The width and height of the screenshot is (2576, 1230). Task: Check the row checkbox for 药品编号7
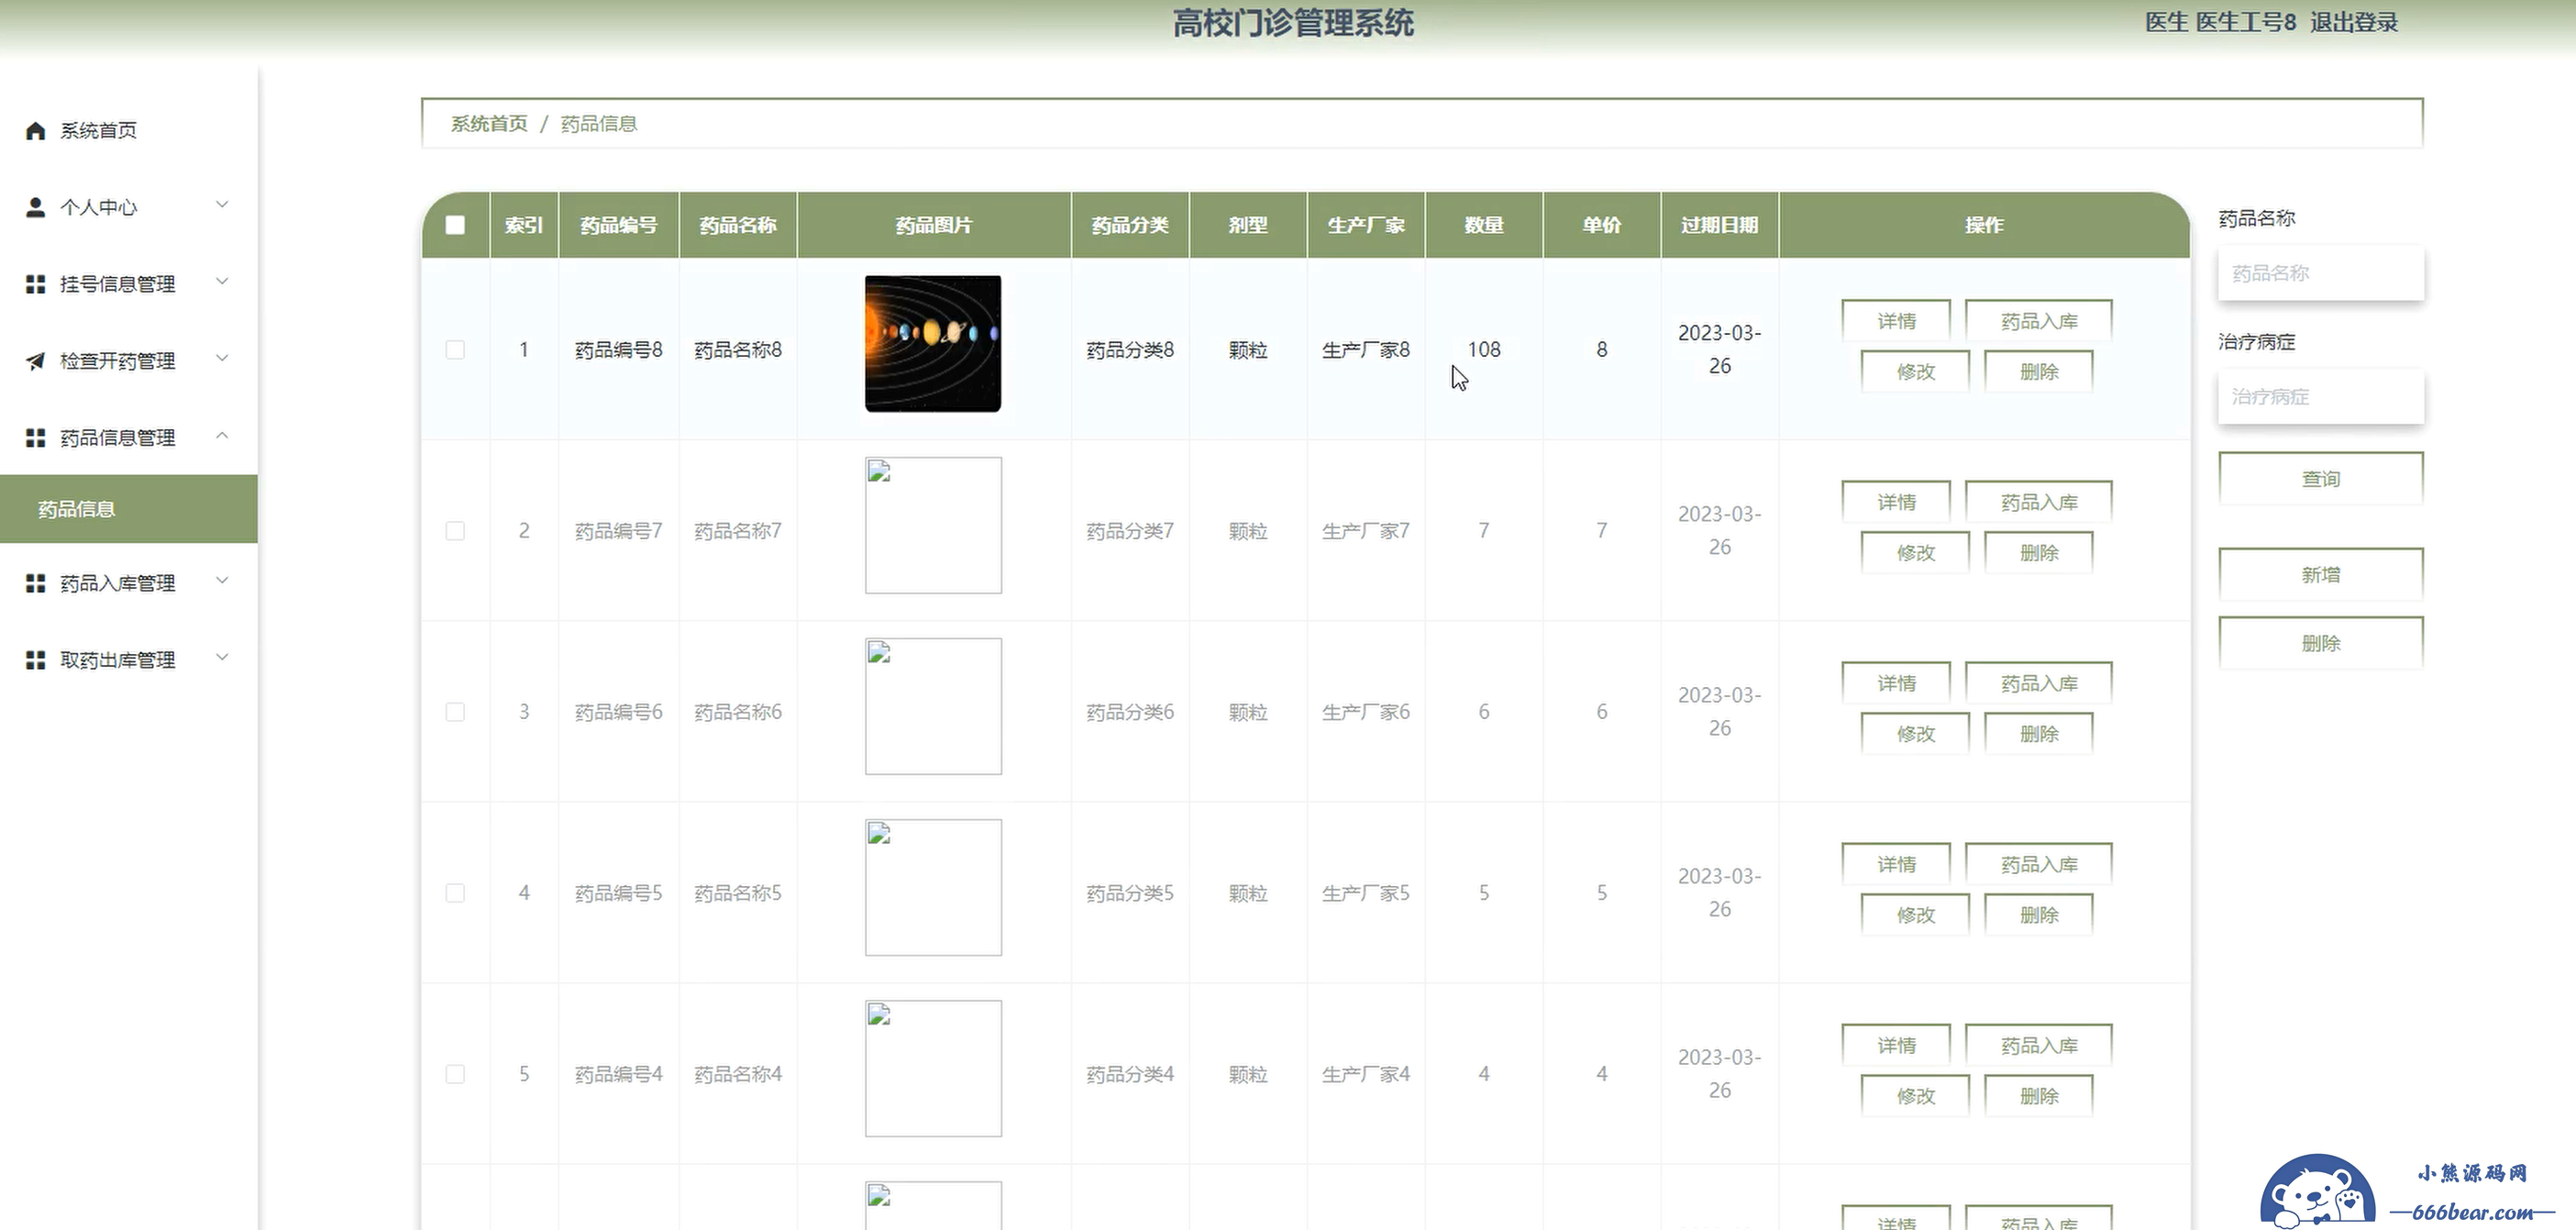[x=455, y=531]
